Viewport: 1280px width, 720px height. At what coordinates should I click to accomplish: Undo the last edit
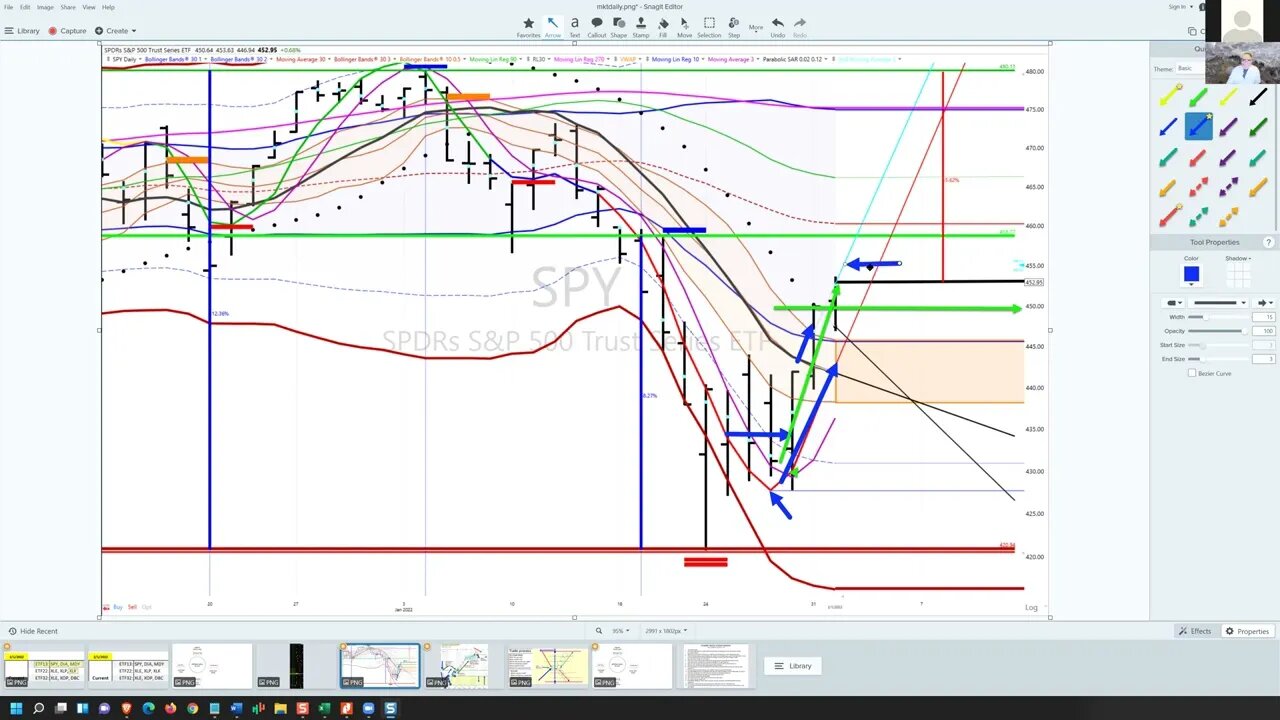click(778, 27)
